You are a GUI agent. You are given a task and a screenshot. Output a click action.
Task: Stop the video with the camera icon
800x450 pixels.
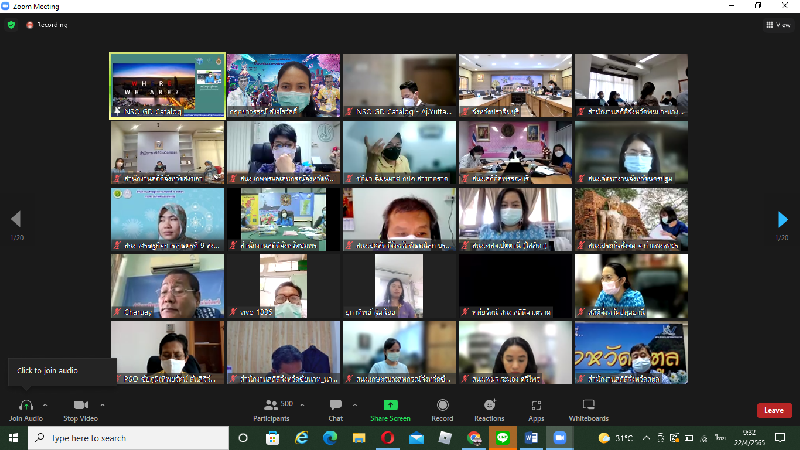pyautogui.click(x=80, y=405)
